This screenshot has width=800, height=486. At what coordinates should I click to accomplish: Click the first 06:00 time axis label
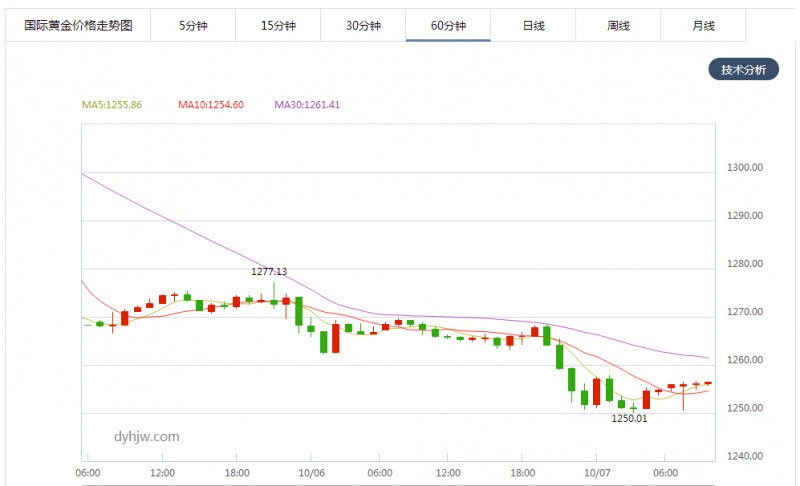(x=88, y=473)
